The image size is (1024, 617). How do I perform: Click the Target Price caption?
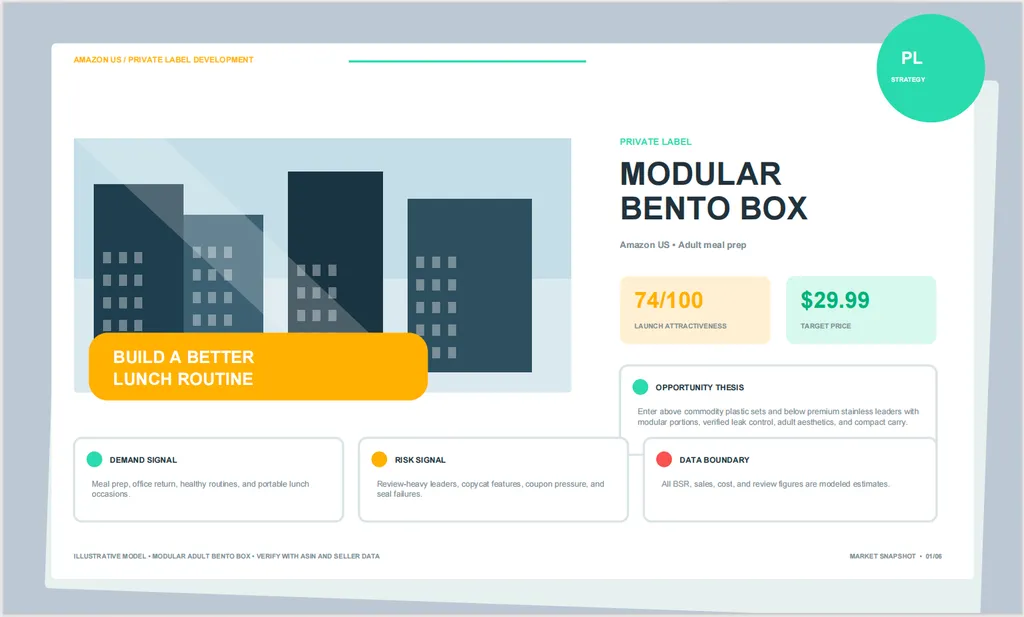825,326
